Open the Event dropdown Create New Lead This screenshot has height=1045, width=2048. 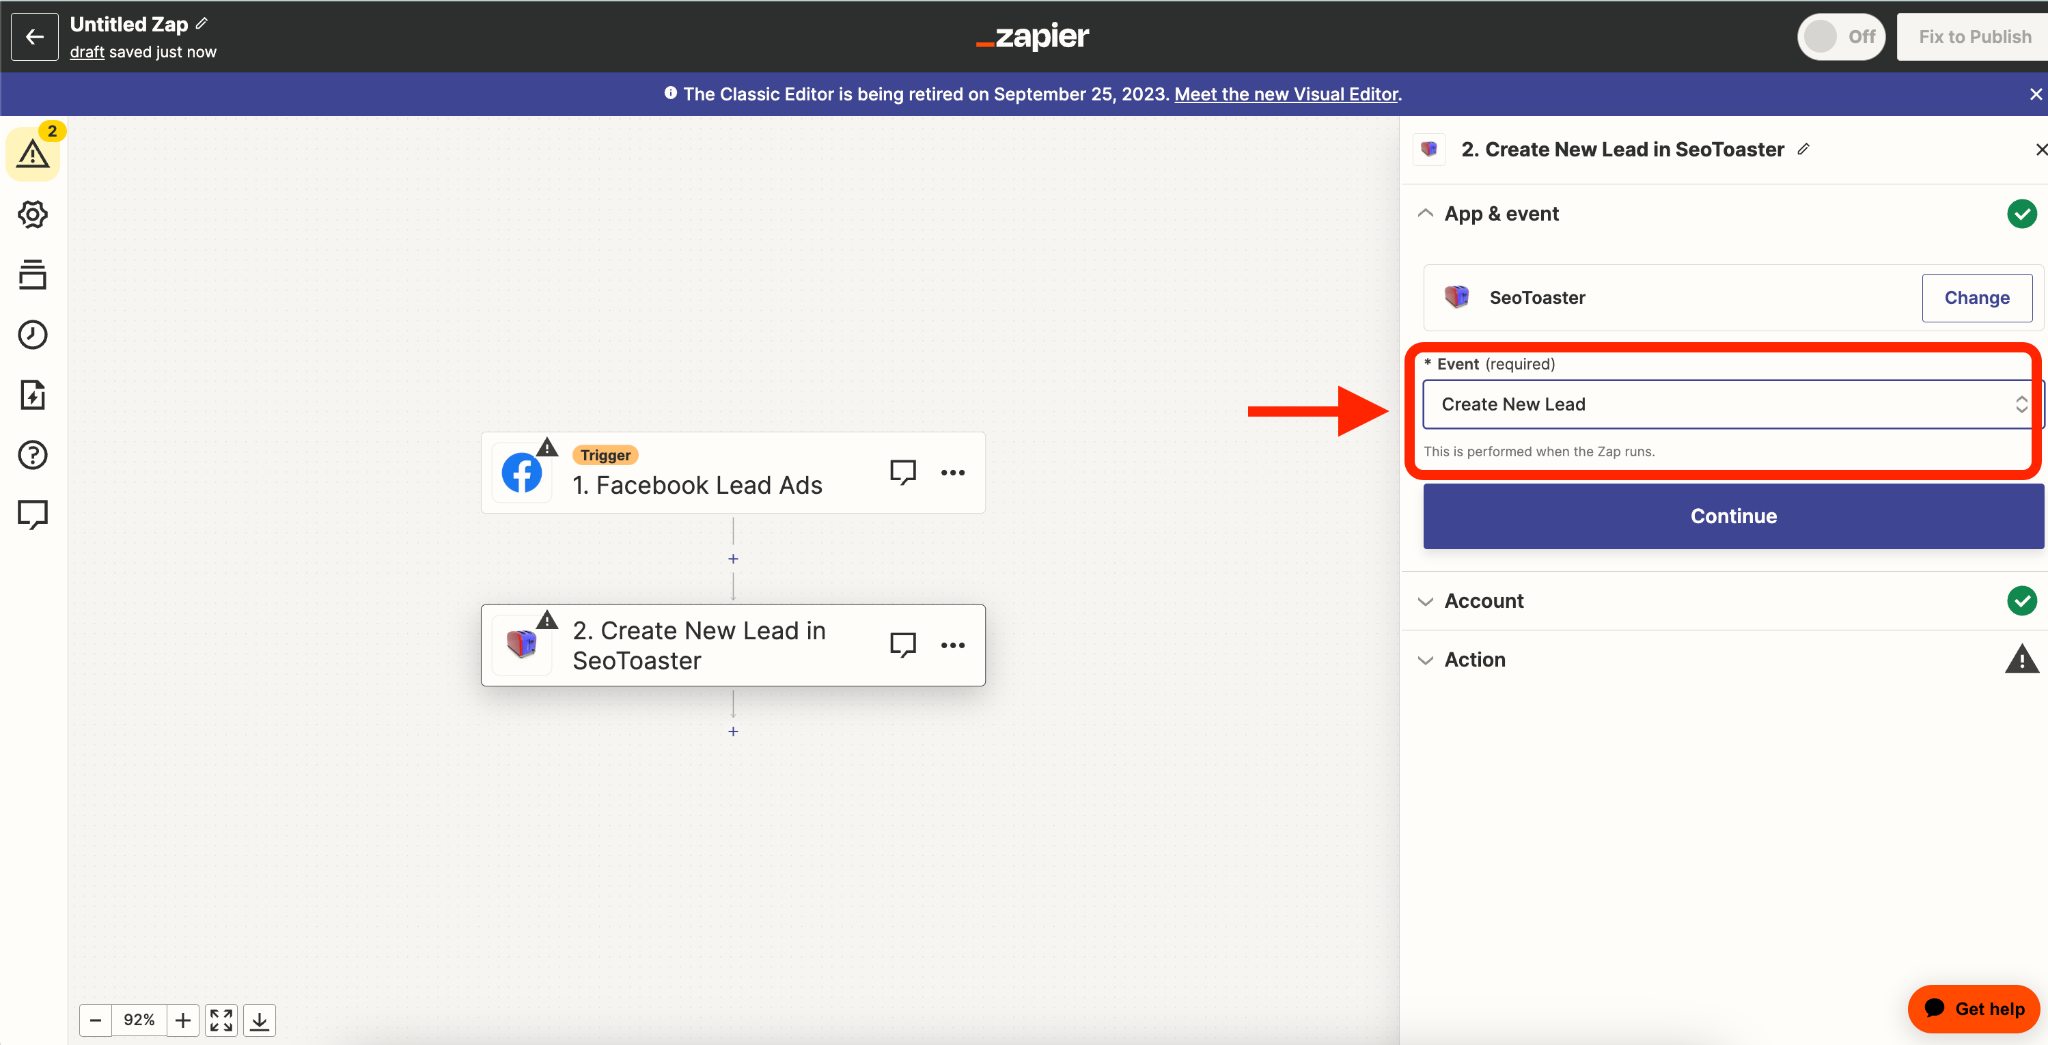(x=1733, y=404)
